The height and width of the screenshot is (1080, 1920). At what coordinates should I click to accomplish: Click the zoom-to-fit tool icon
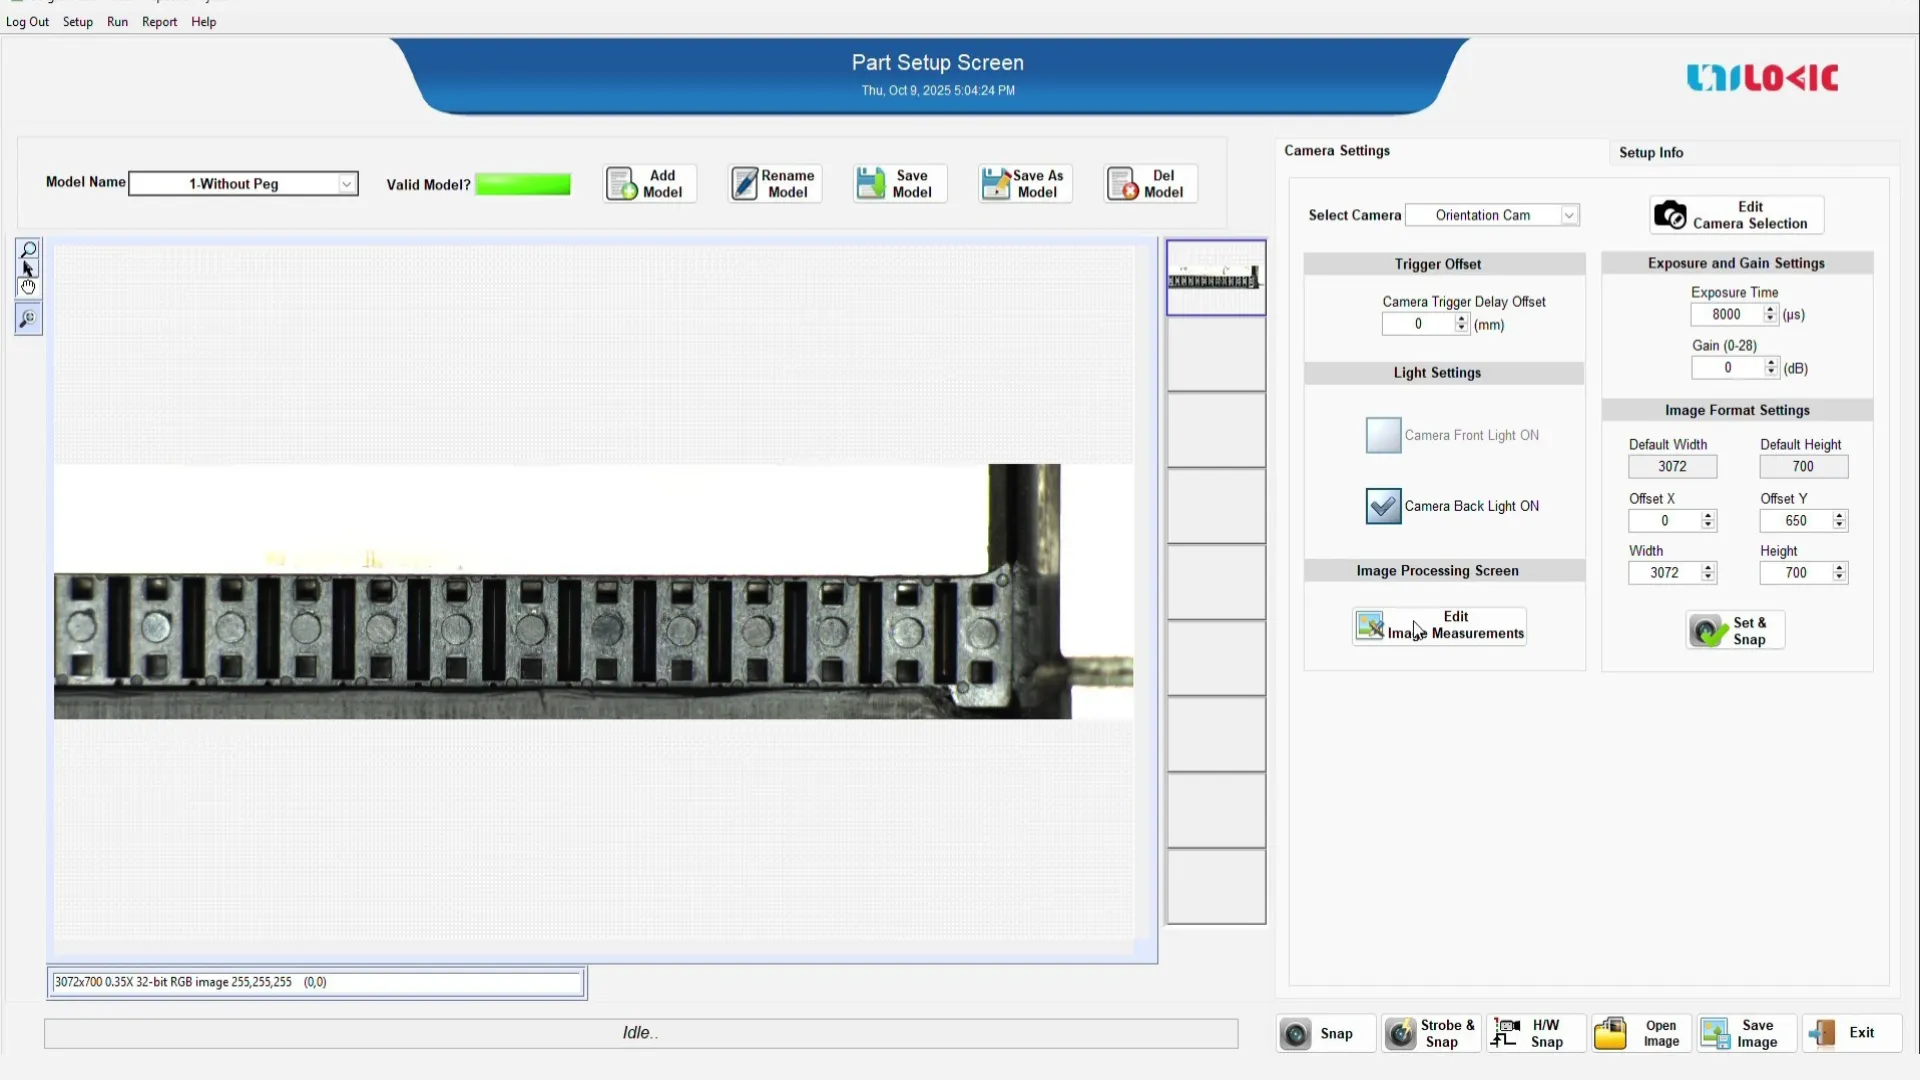pyautogui.click(x=28, y=319)
